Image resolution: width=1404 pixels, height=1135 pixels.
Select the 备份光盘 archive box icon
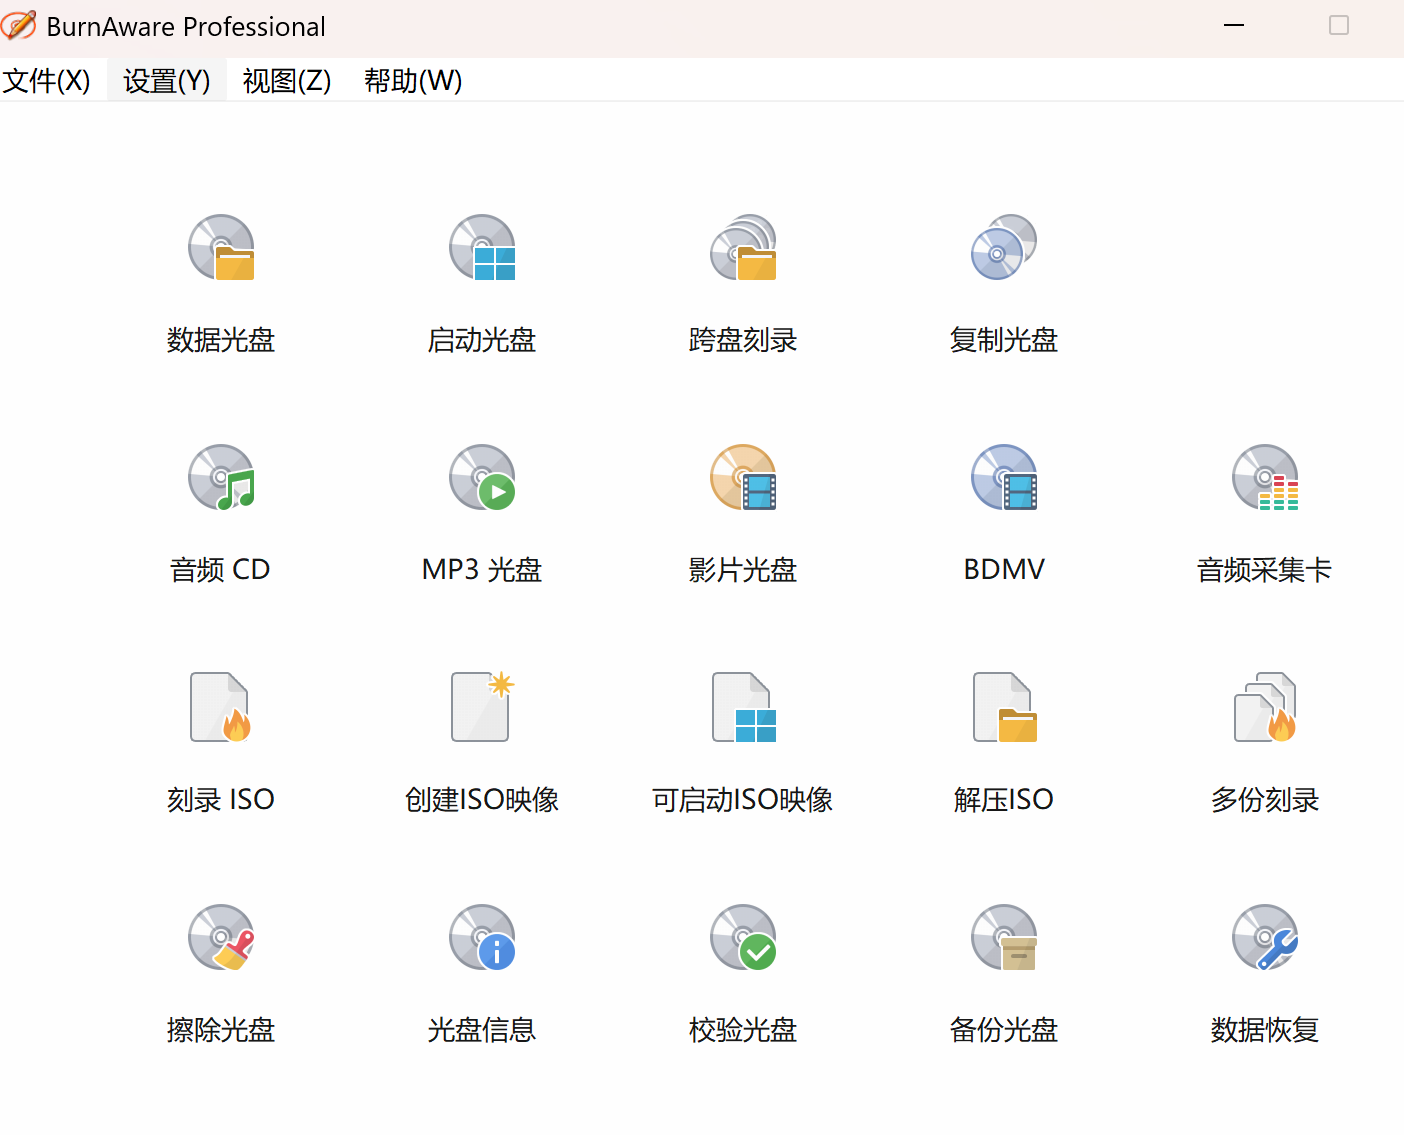1004,937
